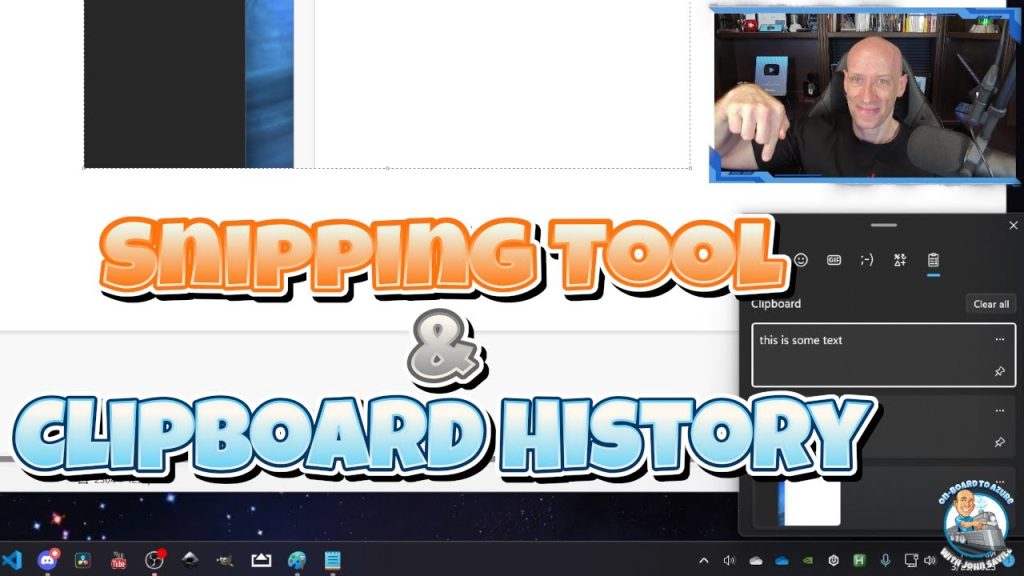Click the first speaker icon beside the tray chevron
The height and width of the screenshot is (576, 1024).
(x=729, y=560)
